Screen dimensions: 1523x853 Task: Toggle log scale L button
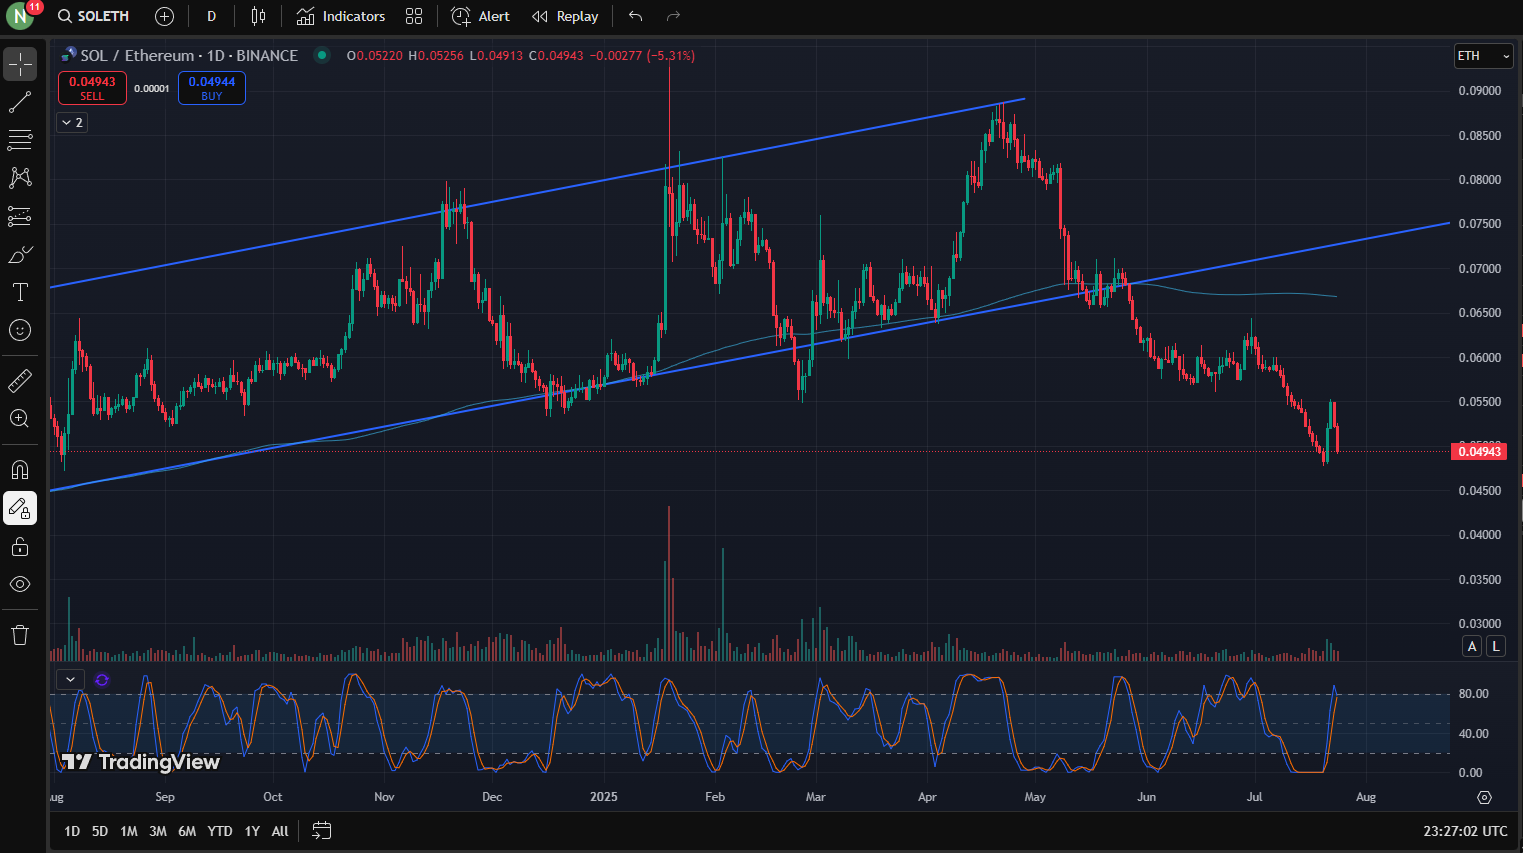1496,646
